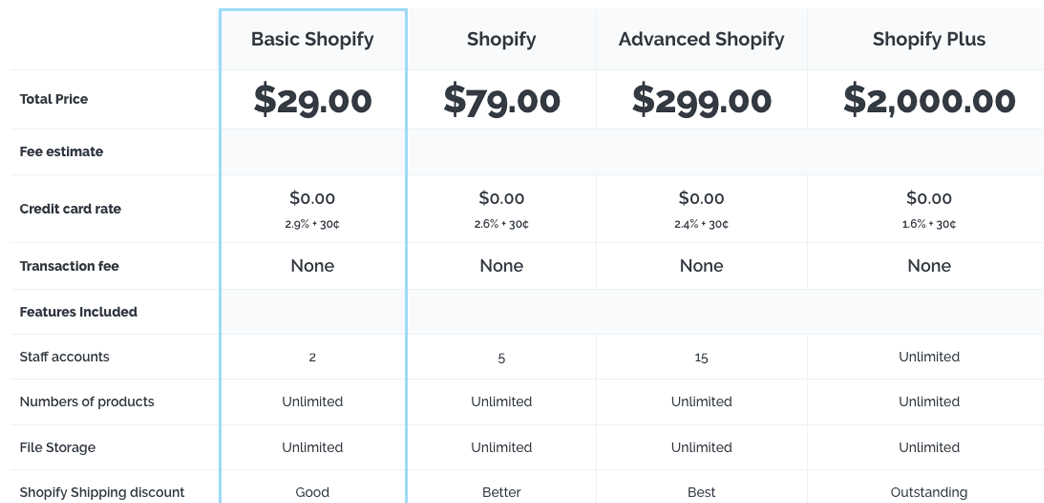Click the $29.00 total price
Image resolution: width=1044 pixels, height=503 pixels.
click(312, 100)
